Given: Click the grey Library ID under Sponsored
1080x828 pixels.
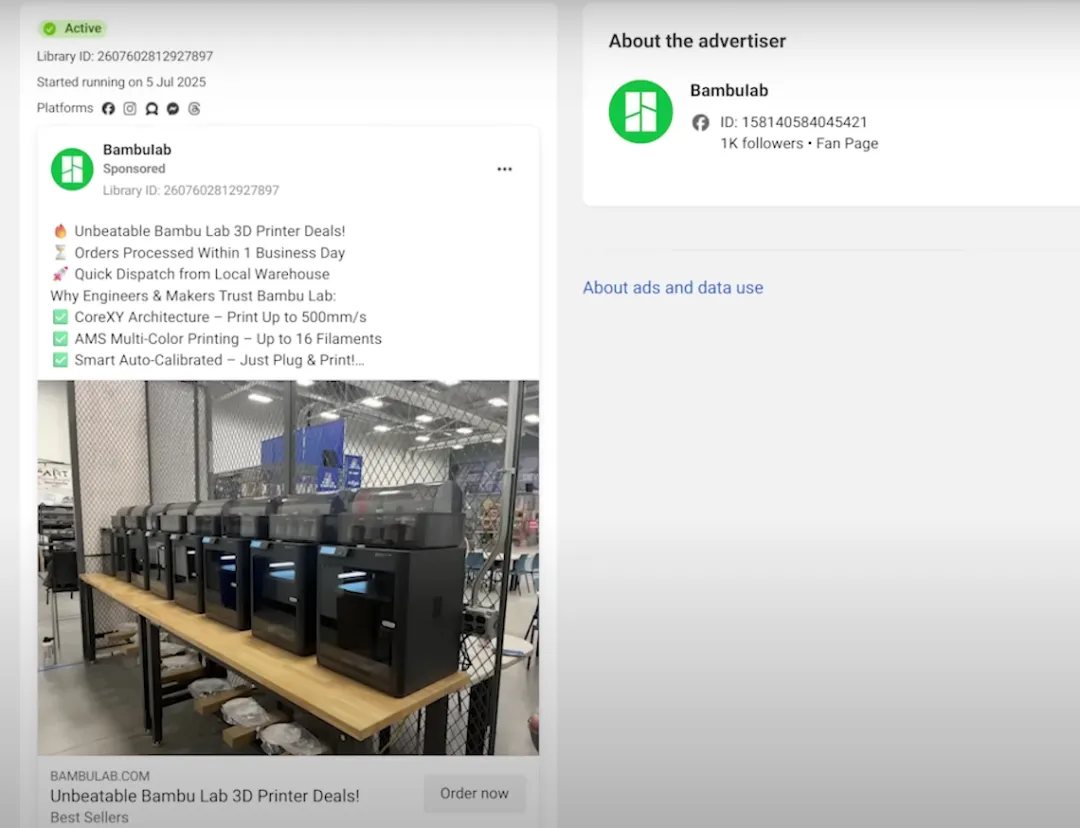Looking at the screenshot, I should coord(191,190).
